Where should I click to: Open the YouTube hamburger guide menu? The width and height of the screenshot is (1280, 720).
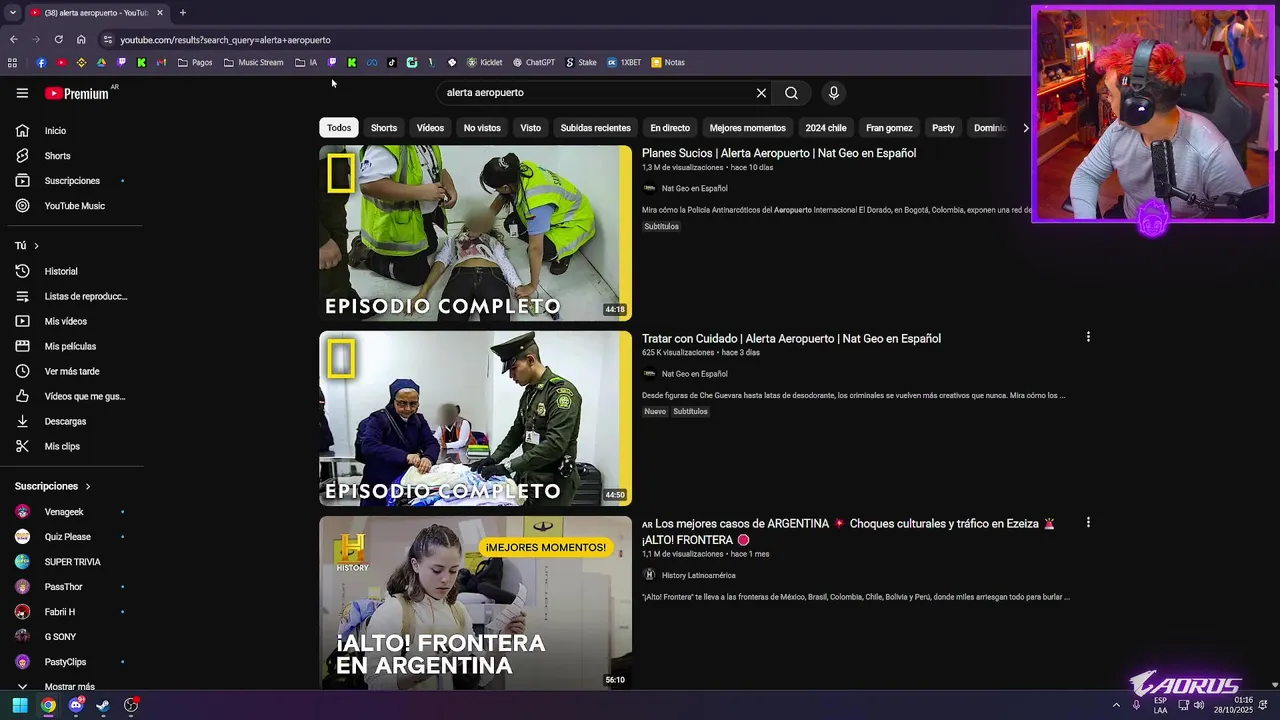[x=22, y=93]
